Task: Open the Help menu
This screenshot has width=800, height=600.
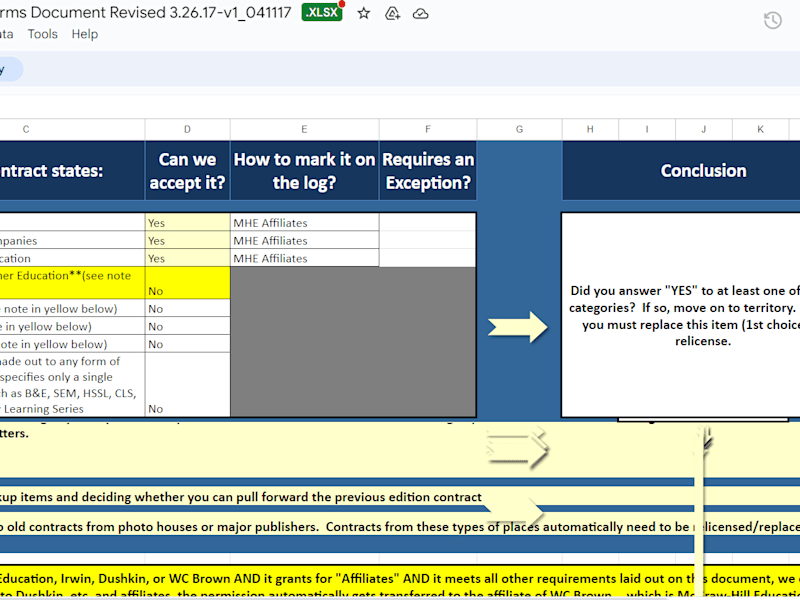Action: (x=85, y=34)
